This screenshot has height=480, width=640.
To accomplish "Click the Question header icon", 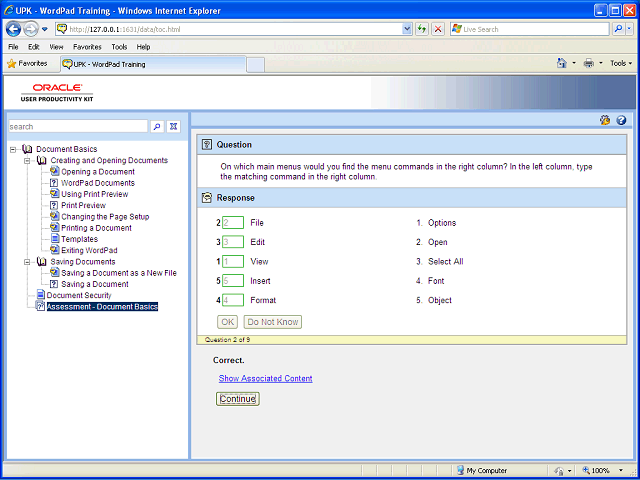I will click(x=207, y=144).
